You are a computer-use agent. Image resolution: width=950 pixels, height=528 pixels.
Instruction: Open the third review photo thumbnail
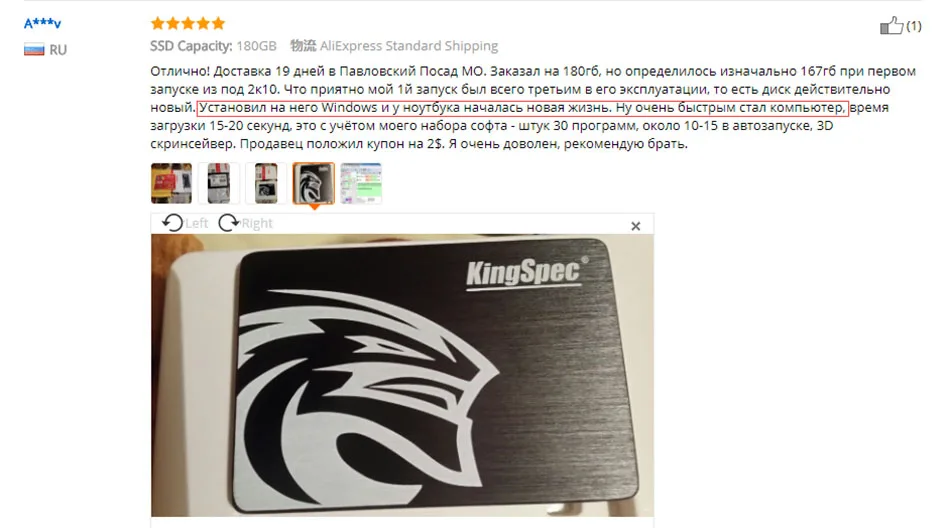[x=266, y=183]
